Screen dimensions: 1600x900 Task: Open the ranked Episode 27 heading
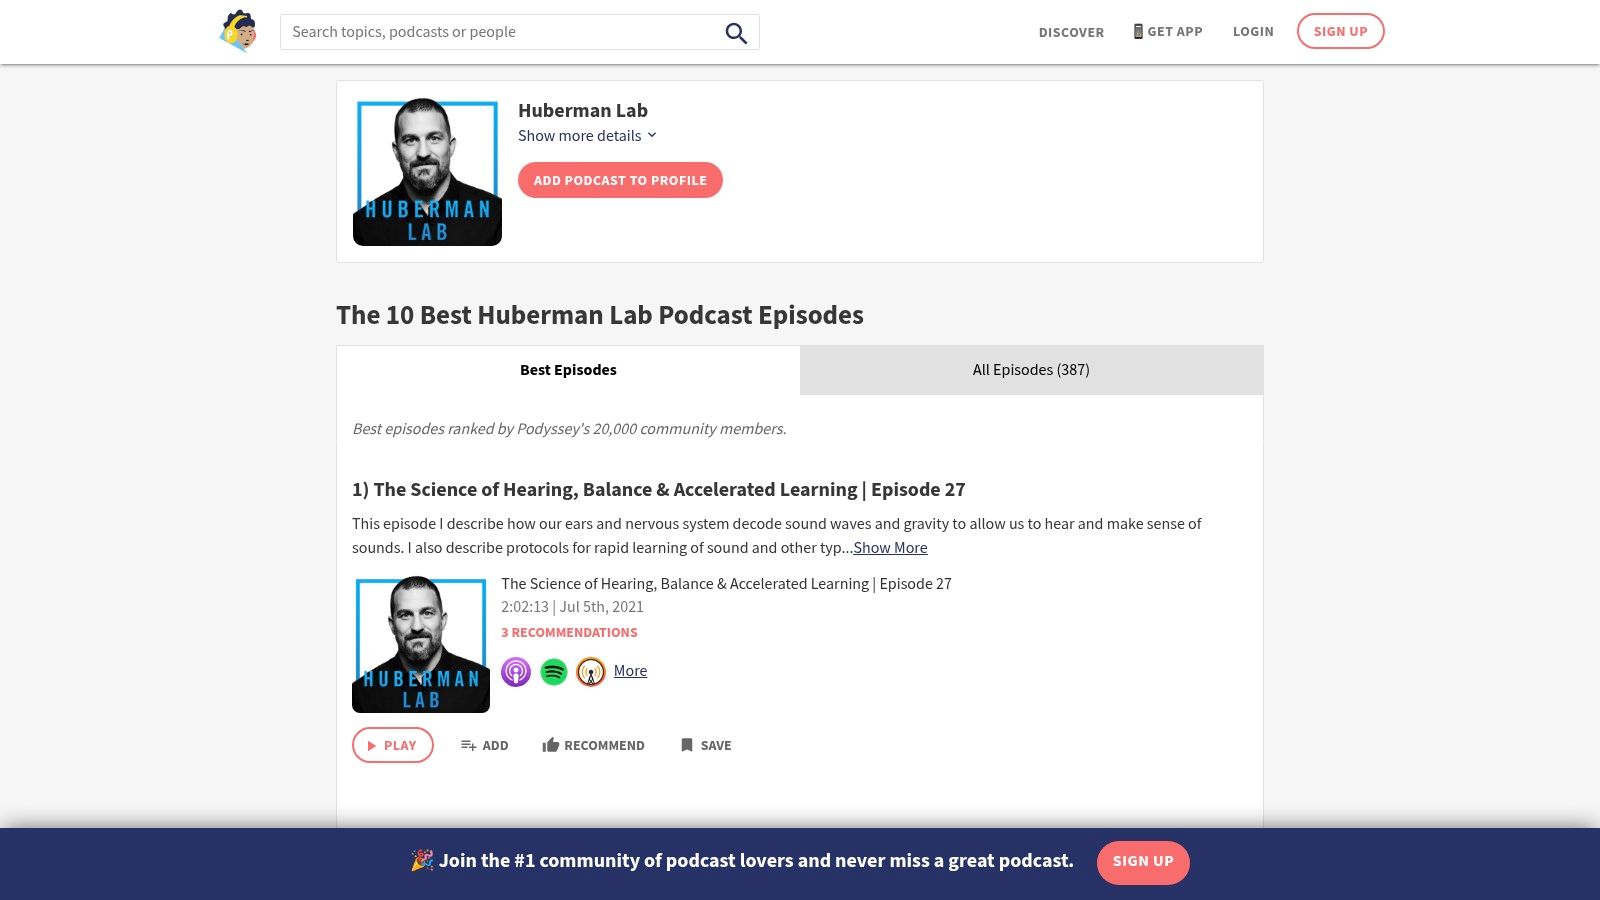659,489
